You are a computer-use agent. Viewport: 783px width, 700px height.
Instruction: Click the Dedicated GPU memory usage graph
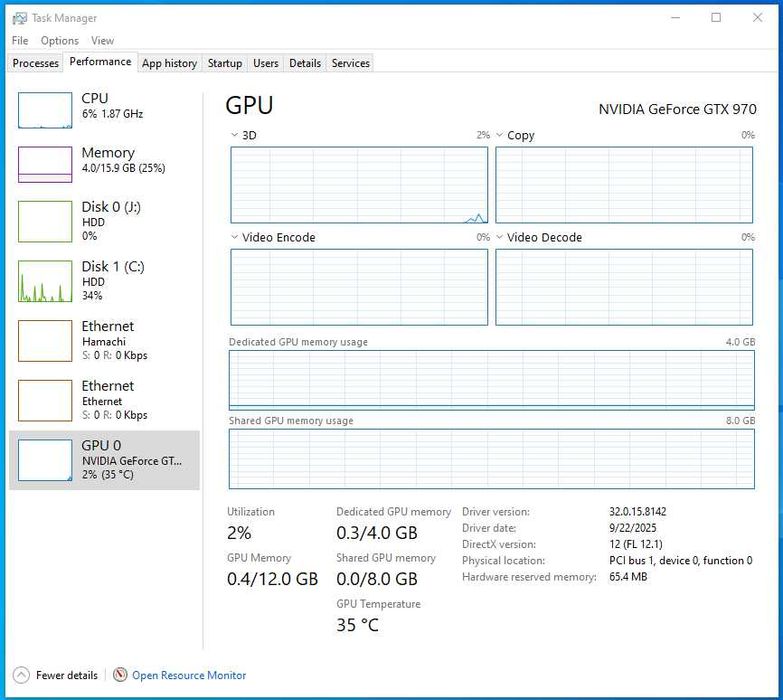[x=491, y=380]
